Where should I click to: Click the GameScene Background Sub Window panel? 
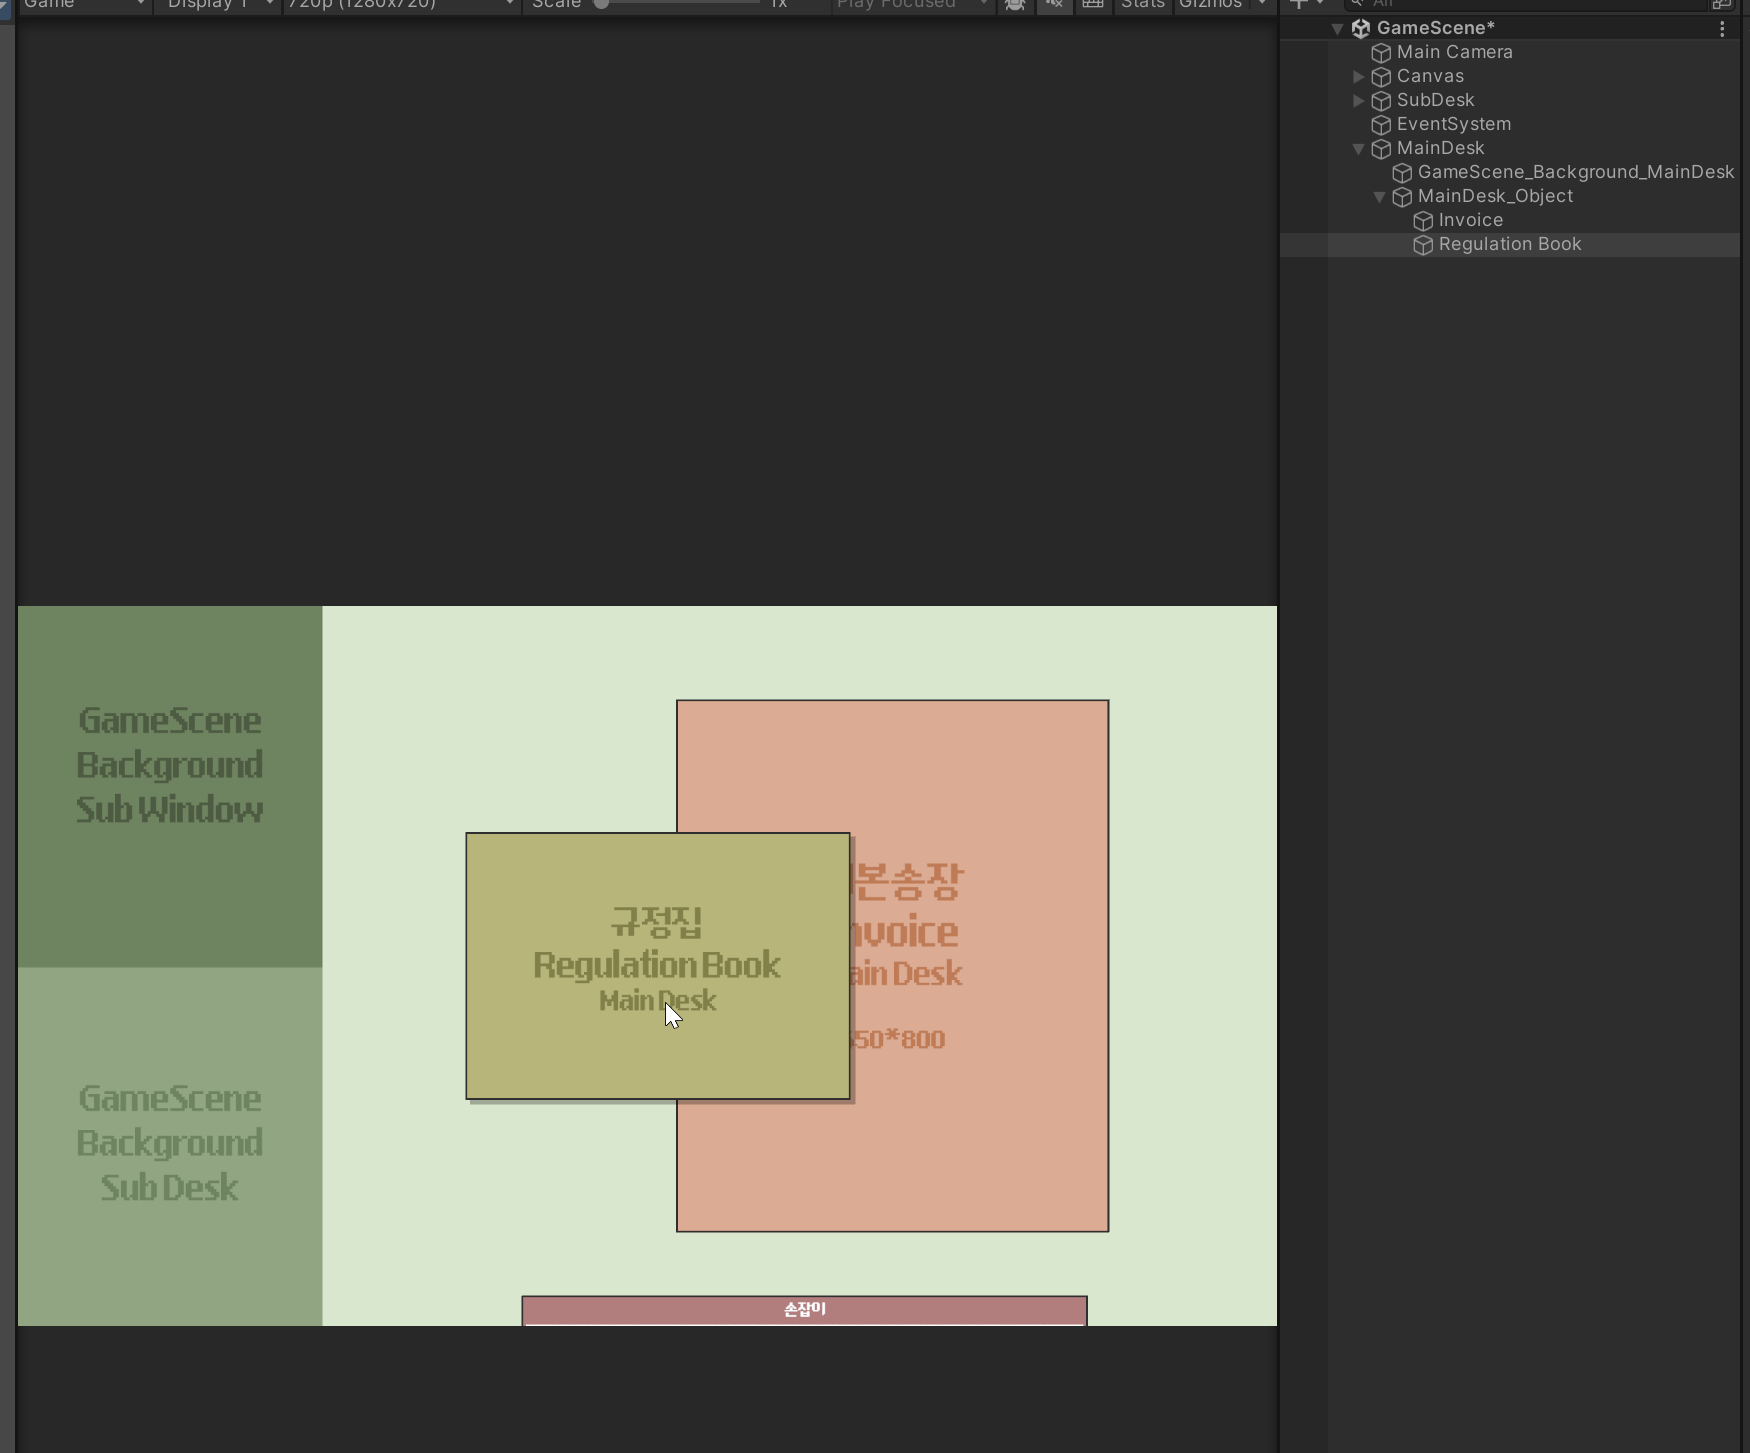(x=170, y=786)
